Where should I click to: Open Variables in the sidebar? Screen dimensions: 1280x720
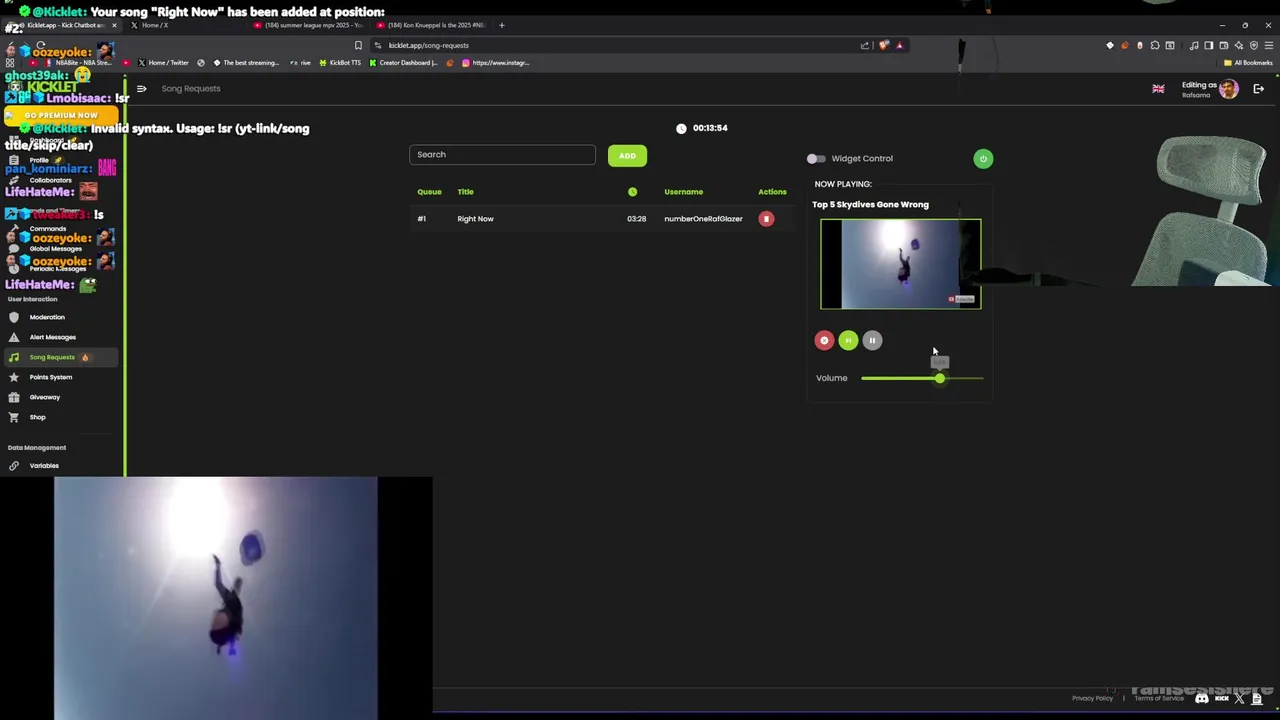pyautogui.click(x=44, y=466)
